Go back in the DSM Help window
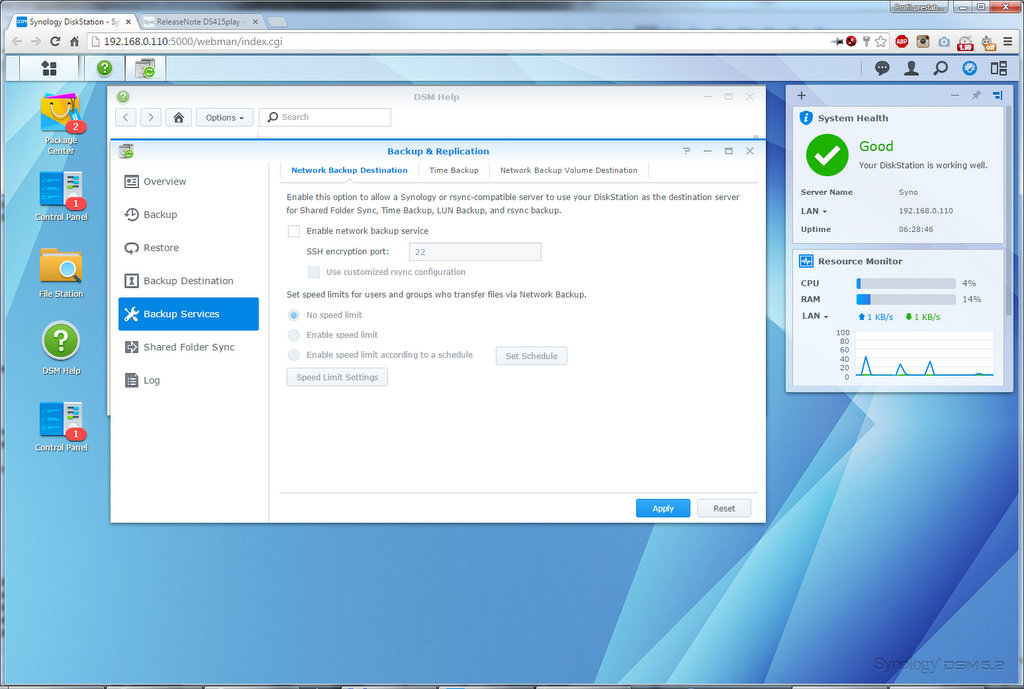The width and height of the screenshot is (1024, 689). [126, 118]
